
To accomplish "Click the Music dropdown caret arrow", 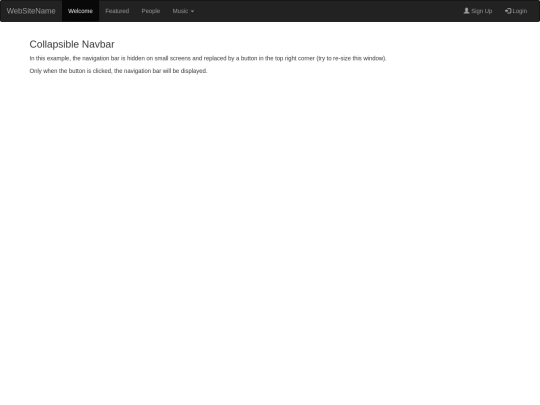I will (x=192, y=11).
